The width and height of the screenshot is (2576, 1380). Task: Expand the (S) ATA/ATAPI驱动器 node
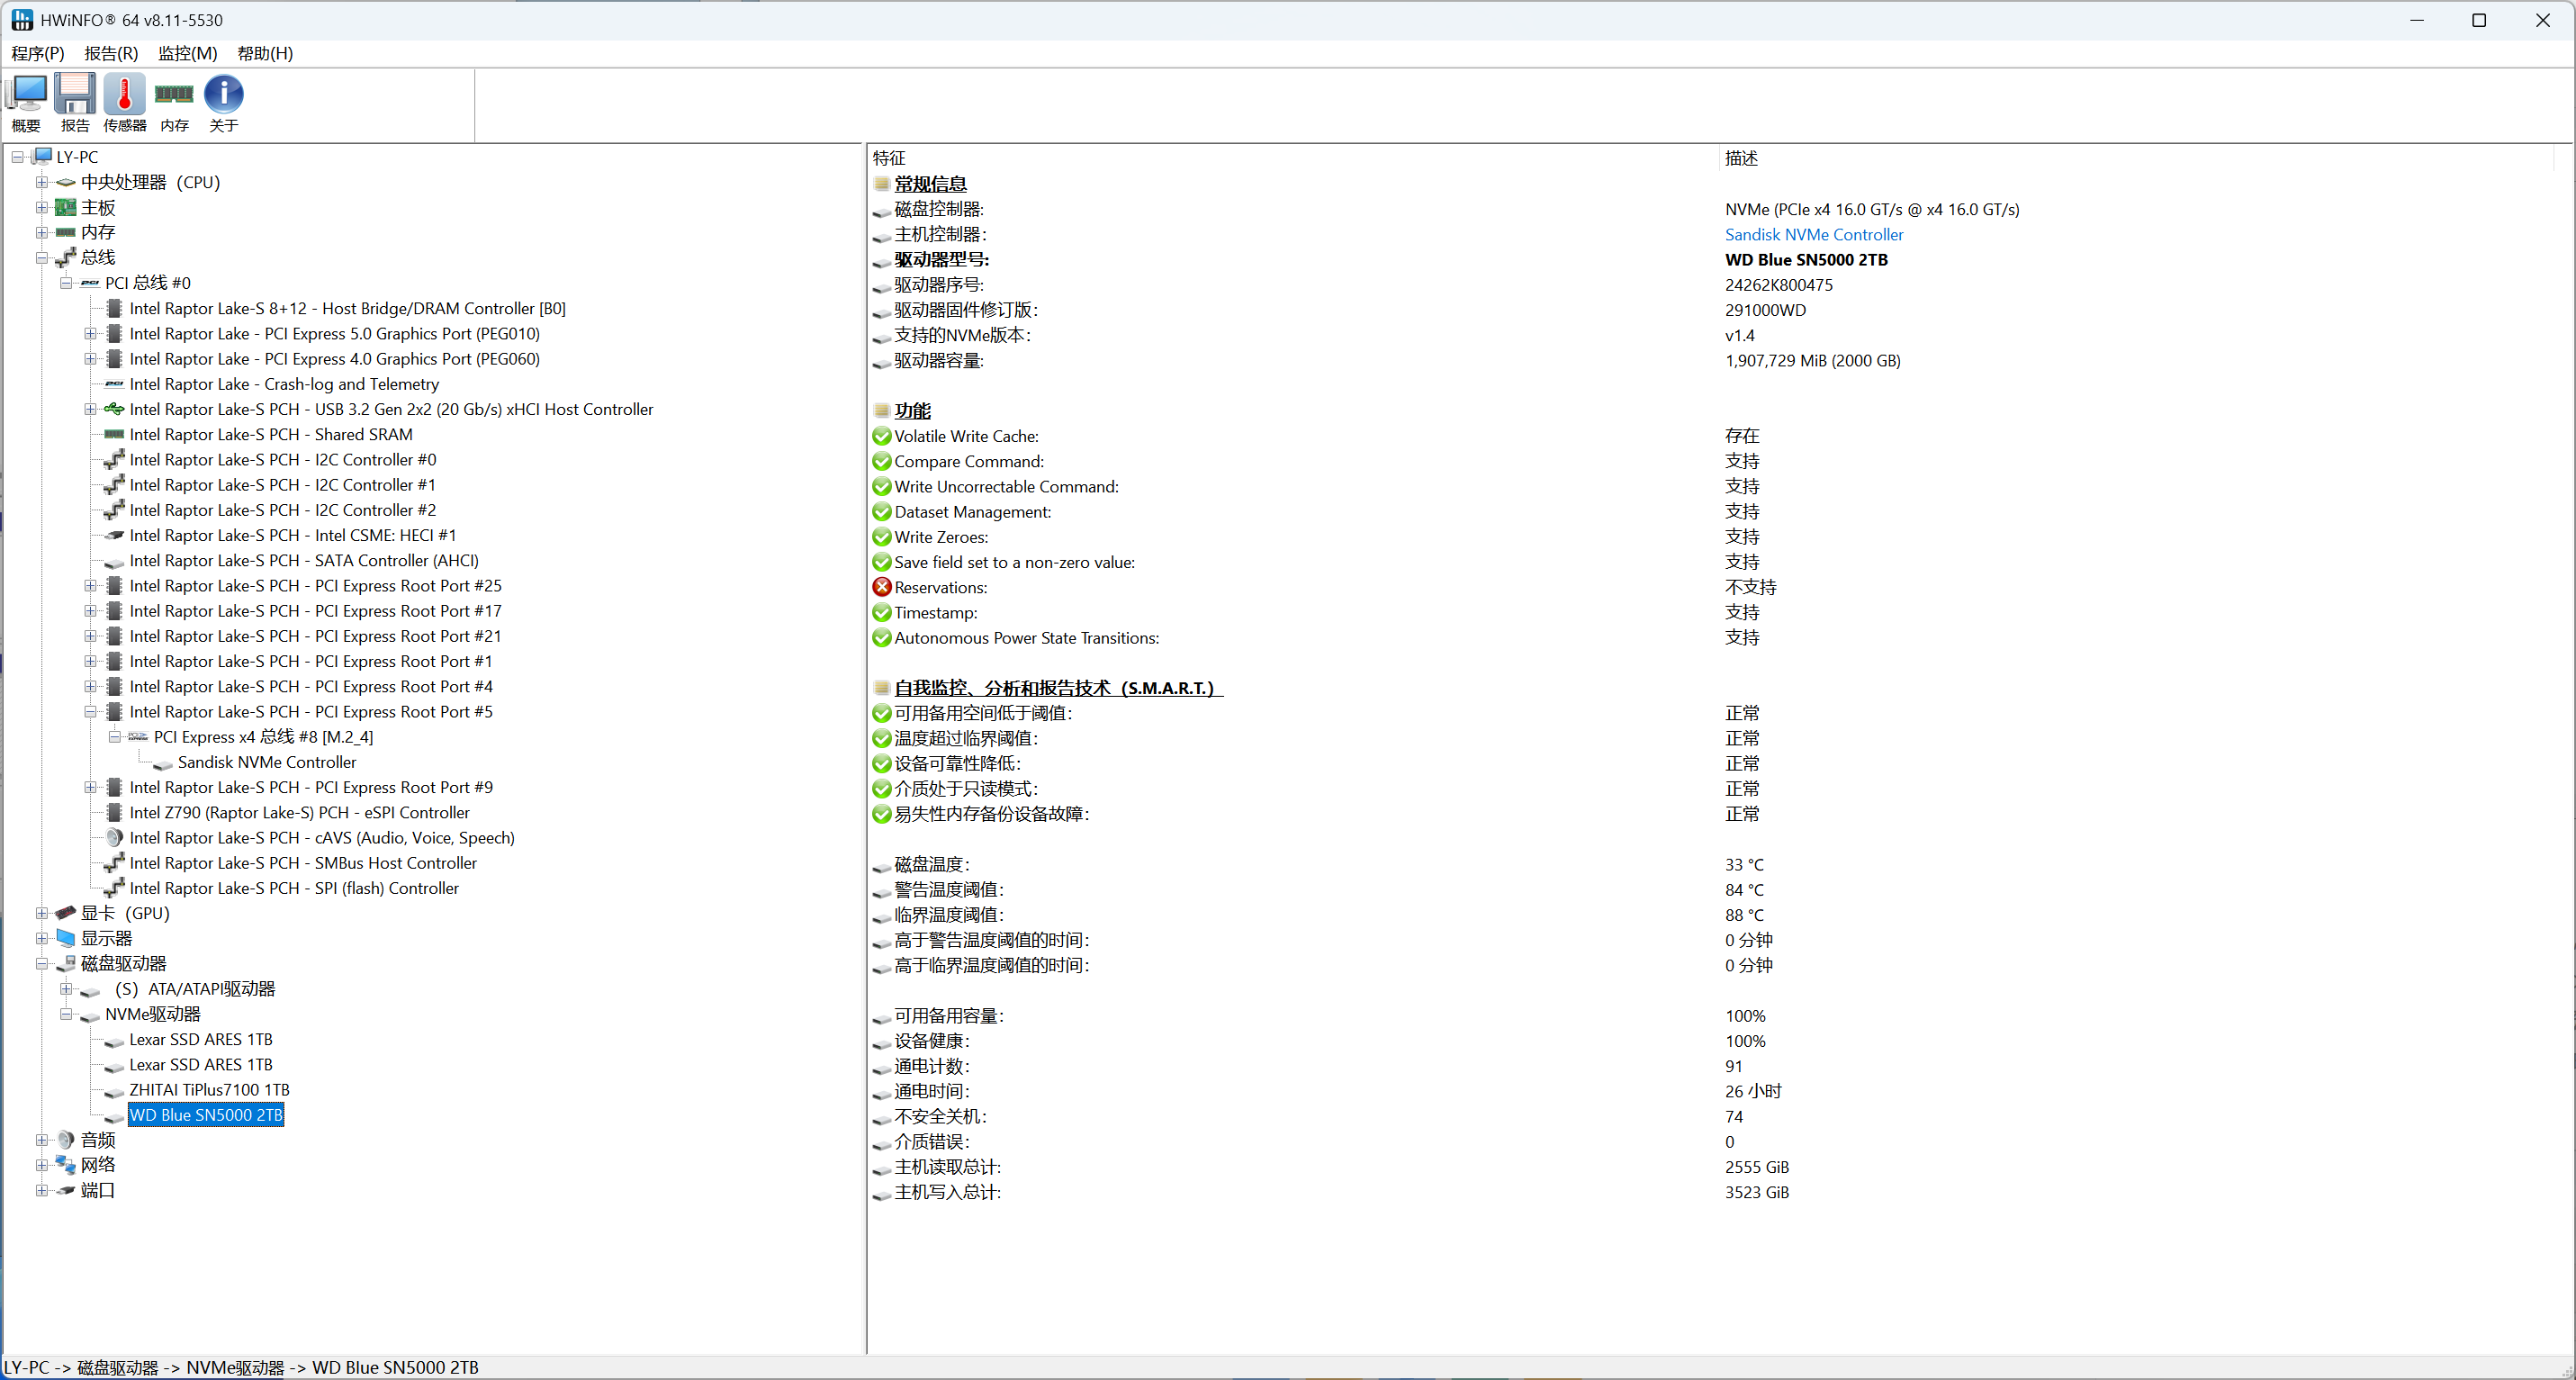pos(66,989)
